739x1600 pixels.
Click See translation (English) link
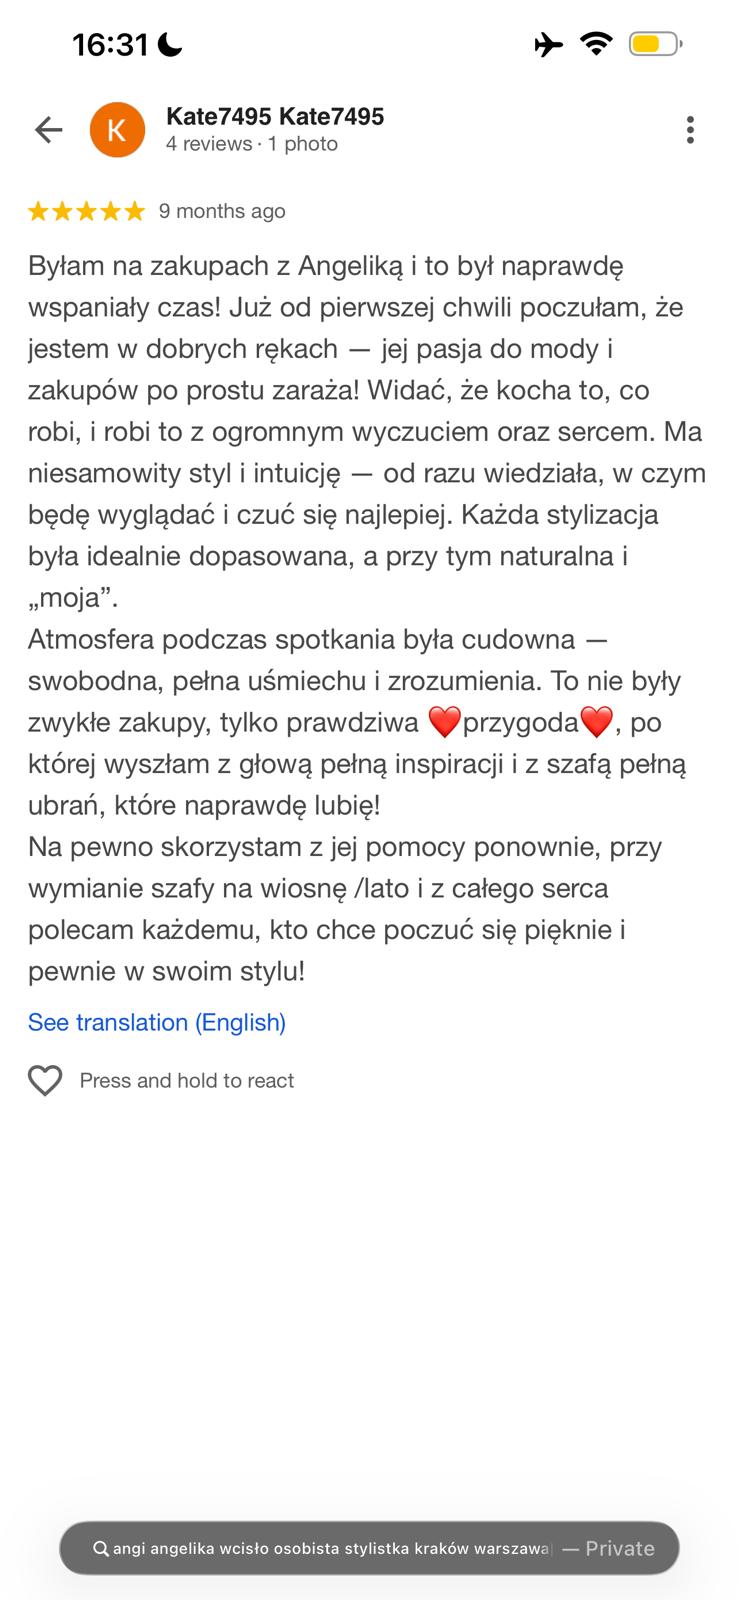157,1022
